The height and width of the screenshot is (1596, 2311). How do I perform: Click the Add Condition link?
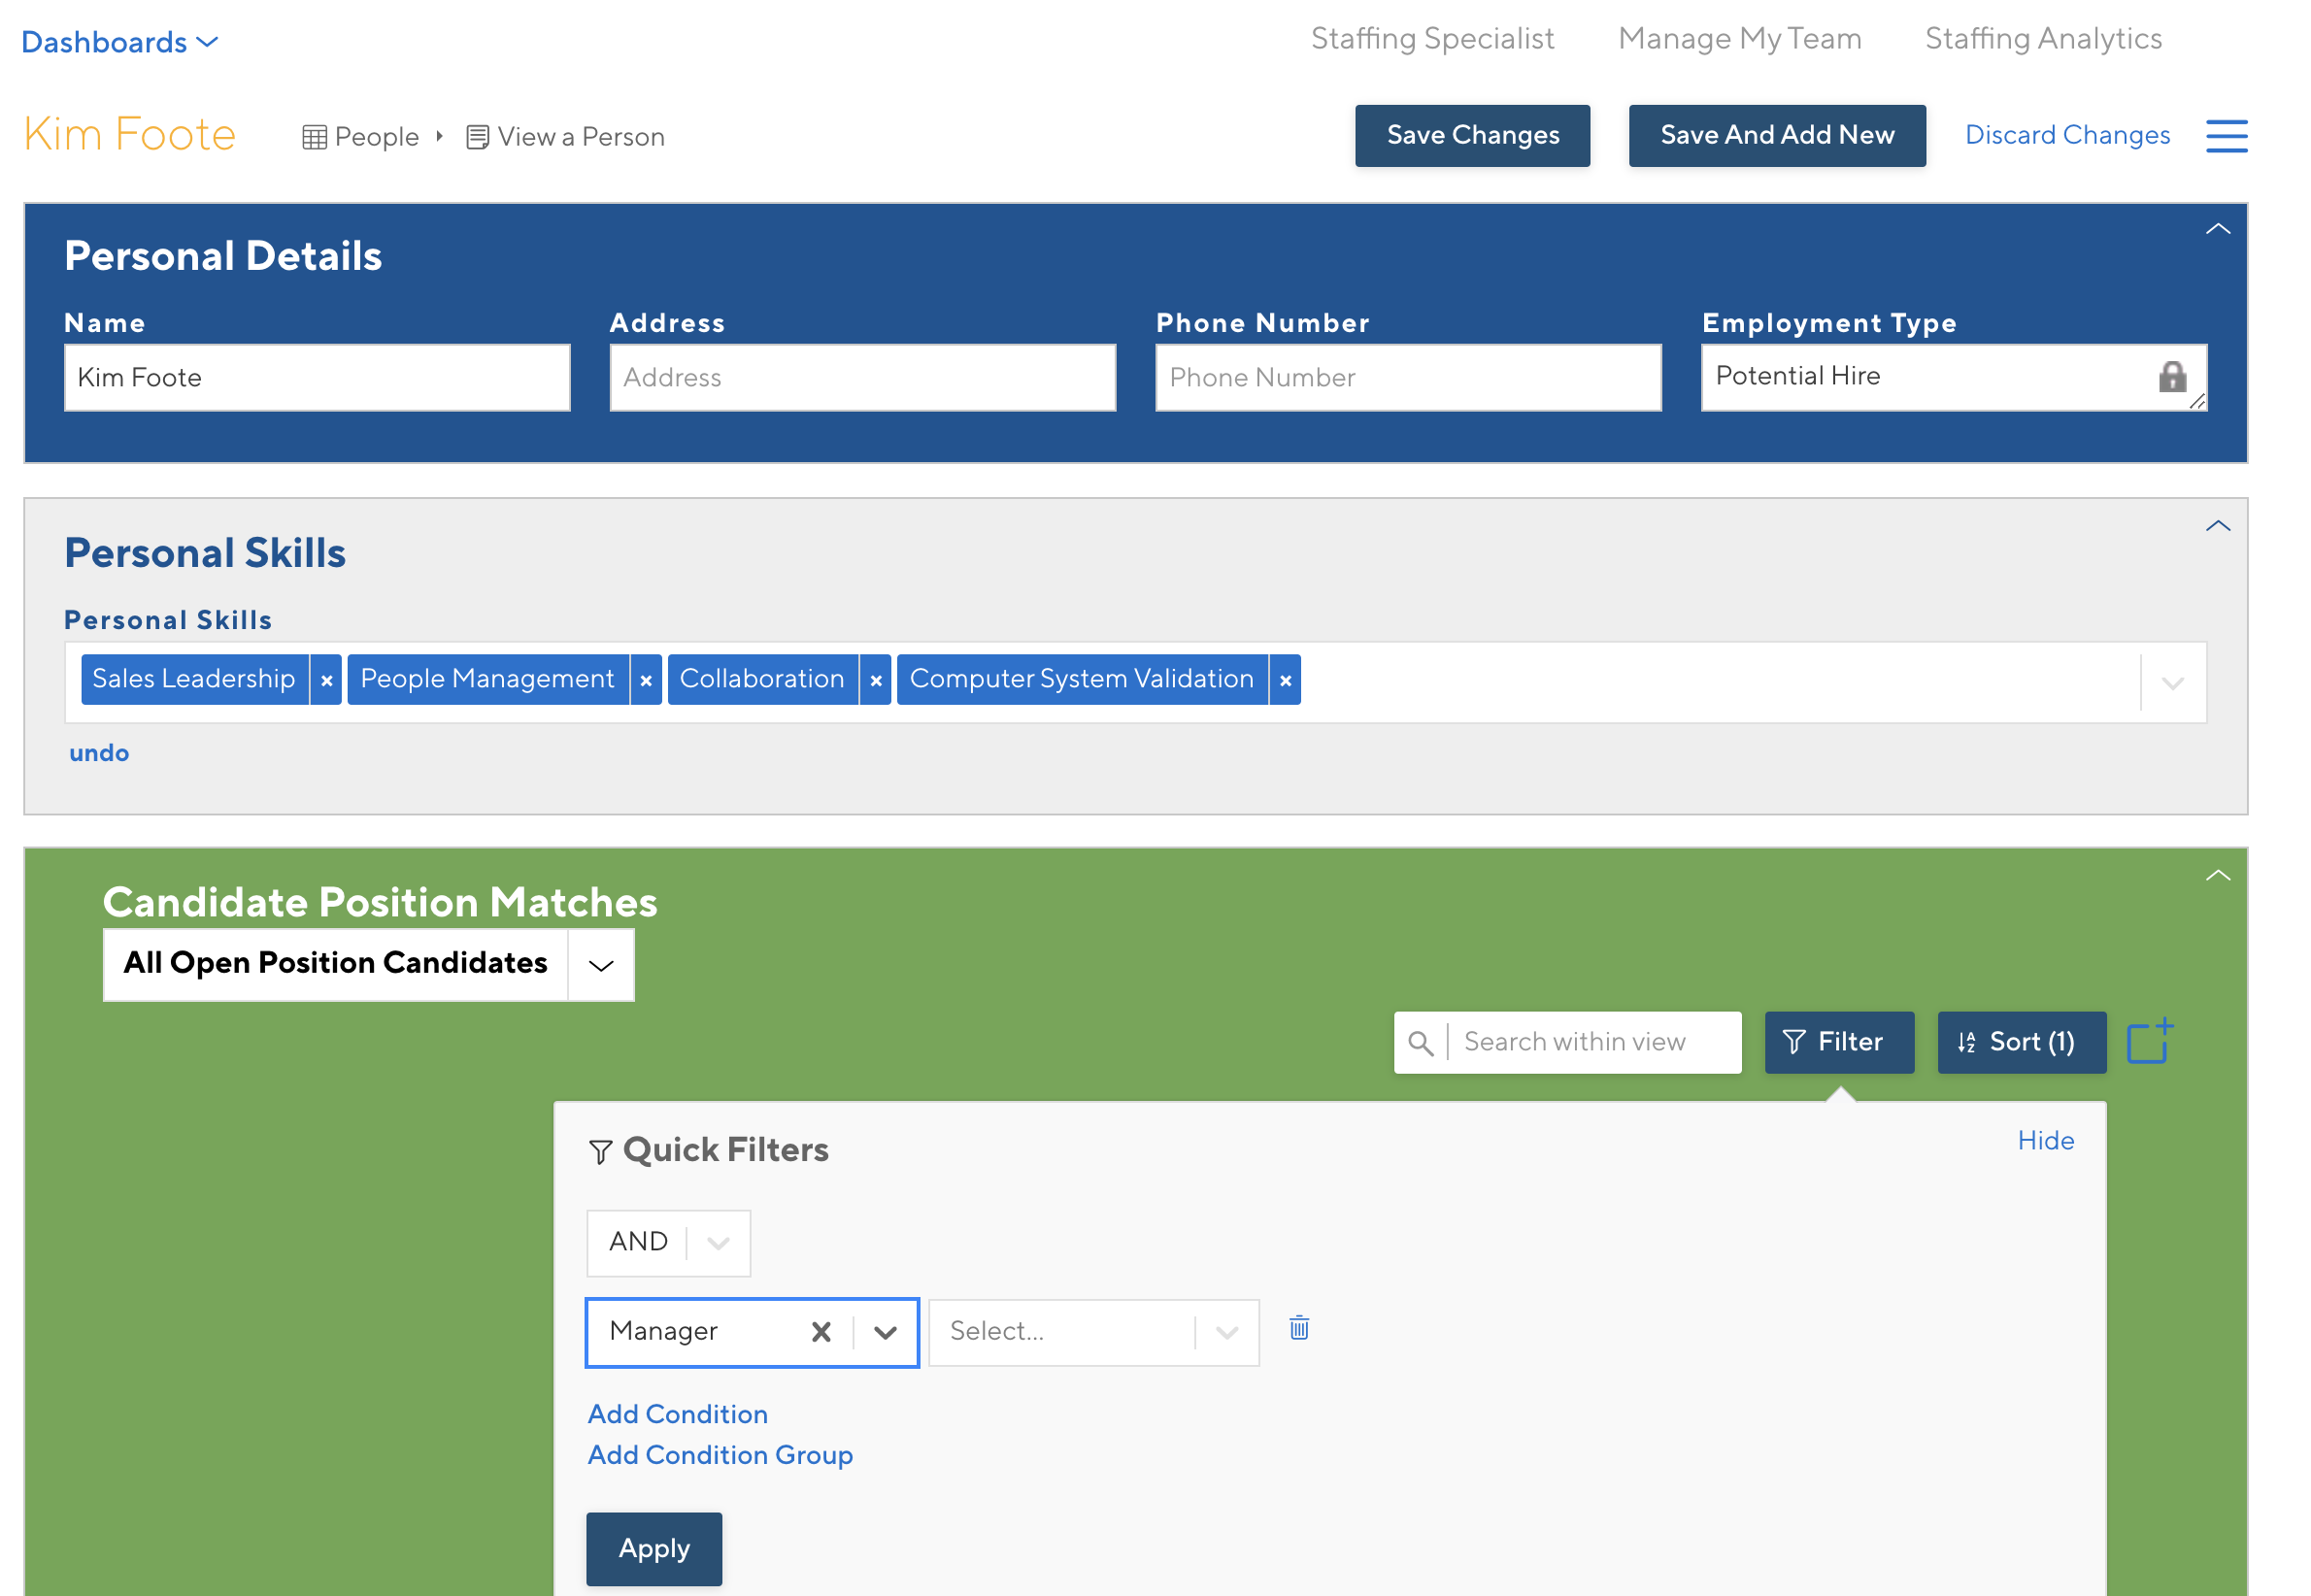point(677,1415)
